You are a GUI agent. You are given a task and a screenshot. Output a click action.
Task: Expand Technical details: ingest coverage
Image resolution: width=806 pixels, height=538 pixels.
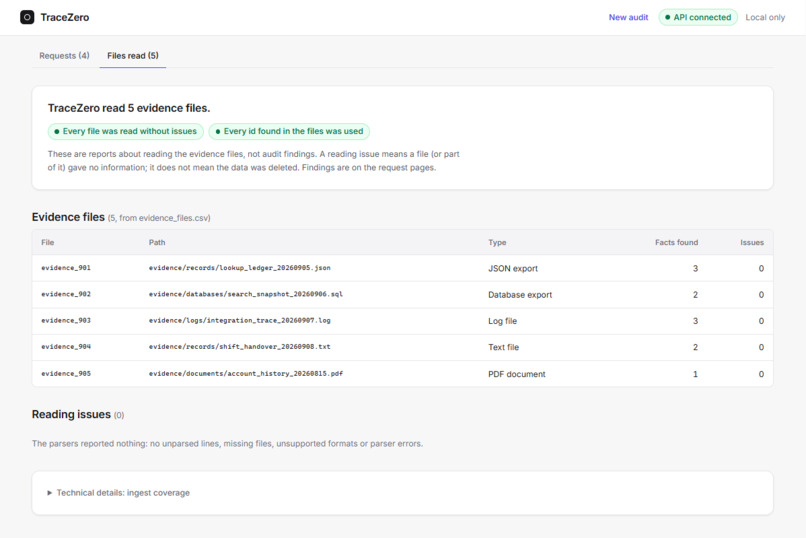119,492
